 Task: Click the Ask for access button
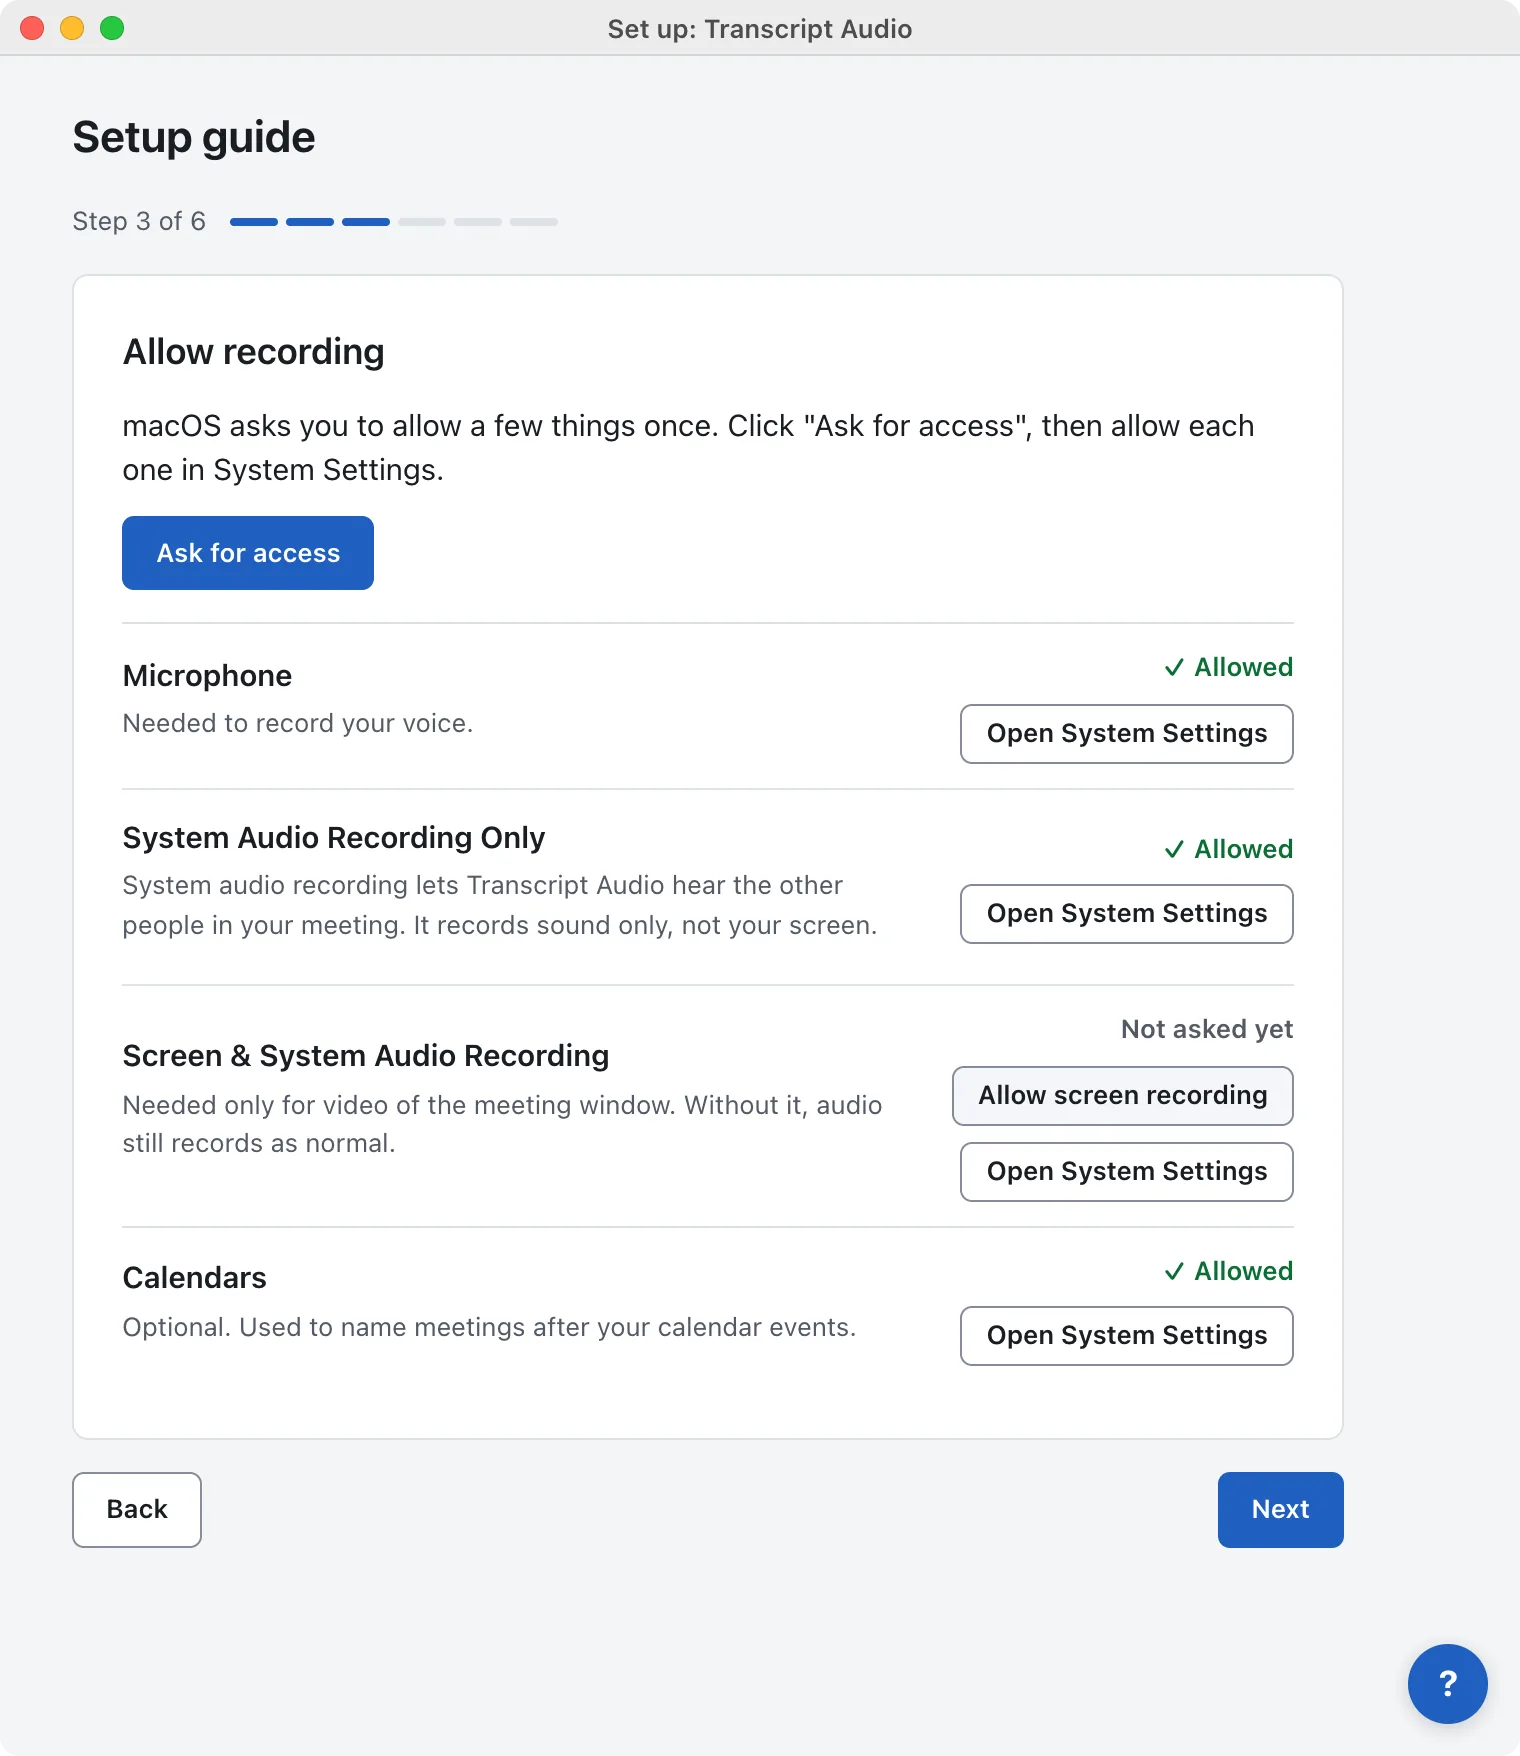click(x=248, y=553)
